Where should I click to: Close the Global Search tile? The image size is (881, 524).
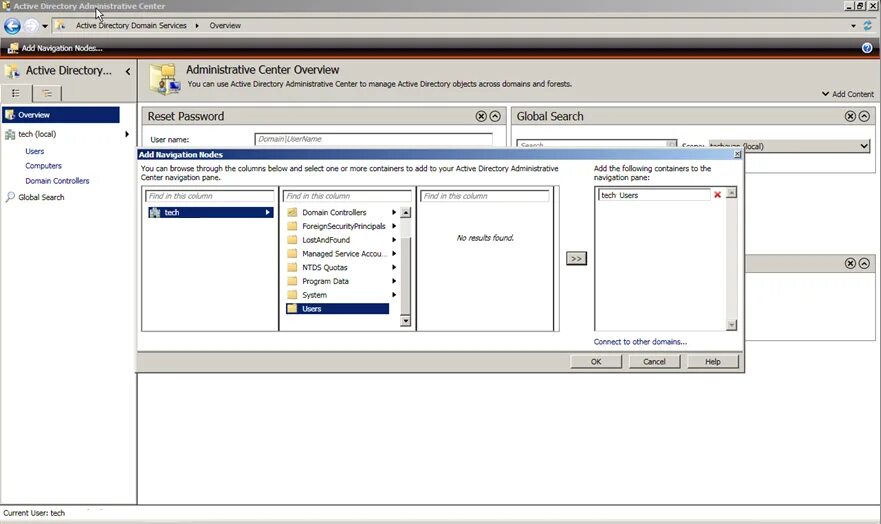(x=850, y=116)
